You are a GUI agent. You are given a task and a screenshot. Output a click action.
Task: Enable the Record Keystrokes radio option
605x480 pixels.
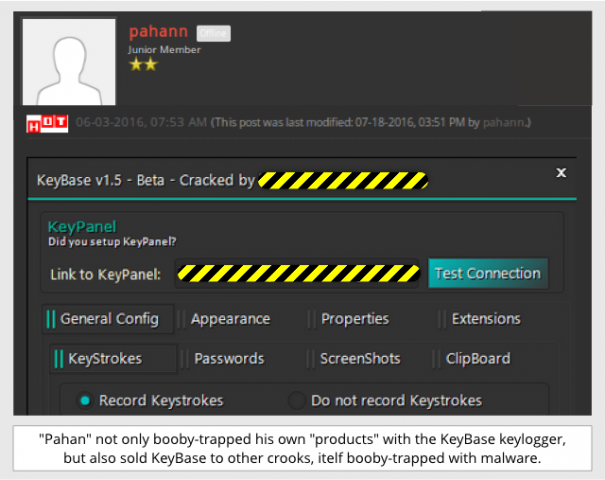86,400
